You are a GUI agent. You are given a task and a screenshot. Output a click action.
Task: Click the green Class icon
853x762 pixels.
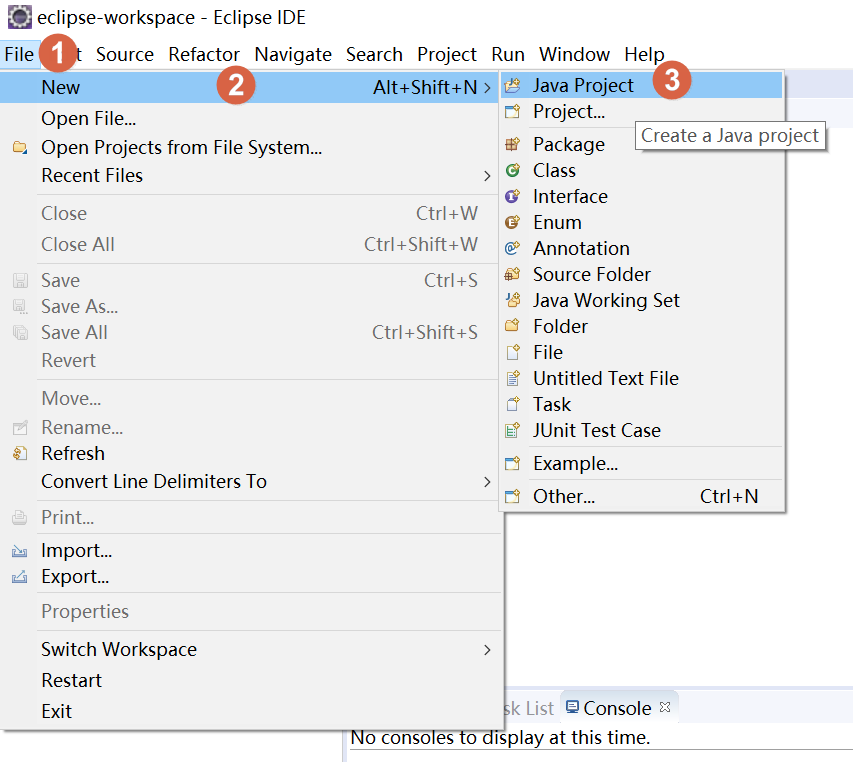pos(513,170)
